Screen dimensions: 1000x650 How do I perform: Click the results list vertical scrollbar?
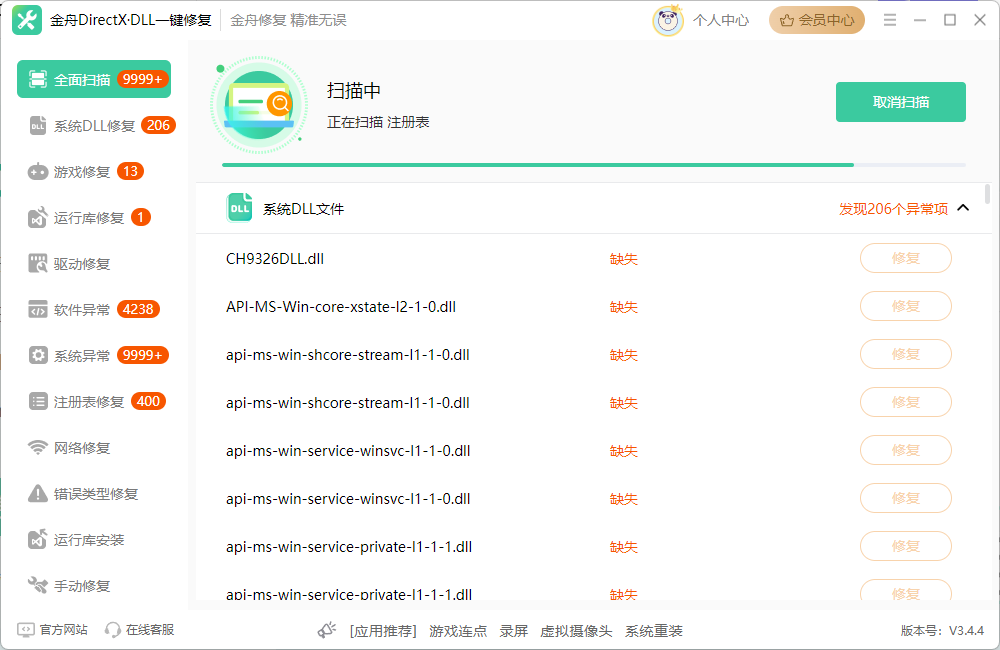coord(987,194)
